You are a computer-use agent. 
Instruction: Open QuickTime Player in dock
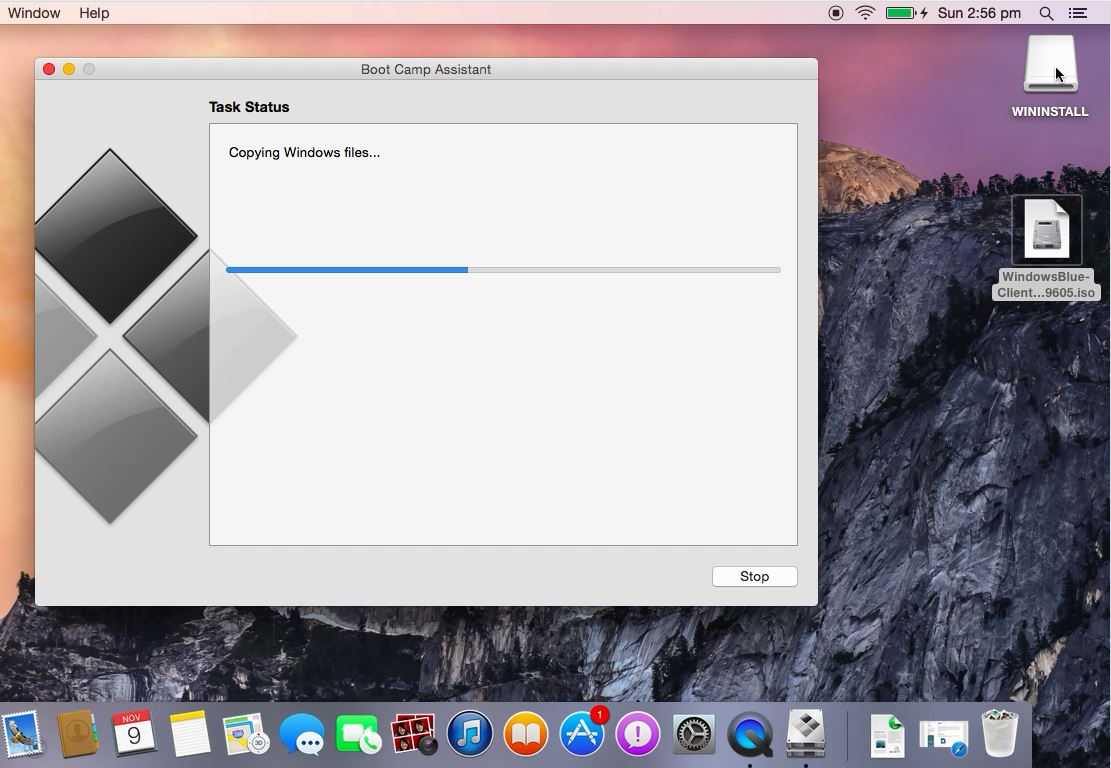click(750, 734)
